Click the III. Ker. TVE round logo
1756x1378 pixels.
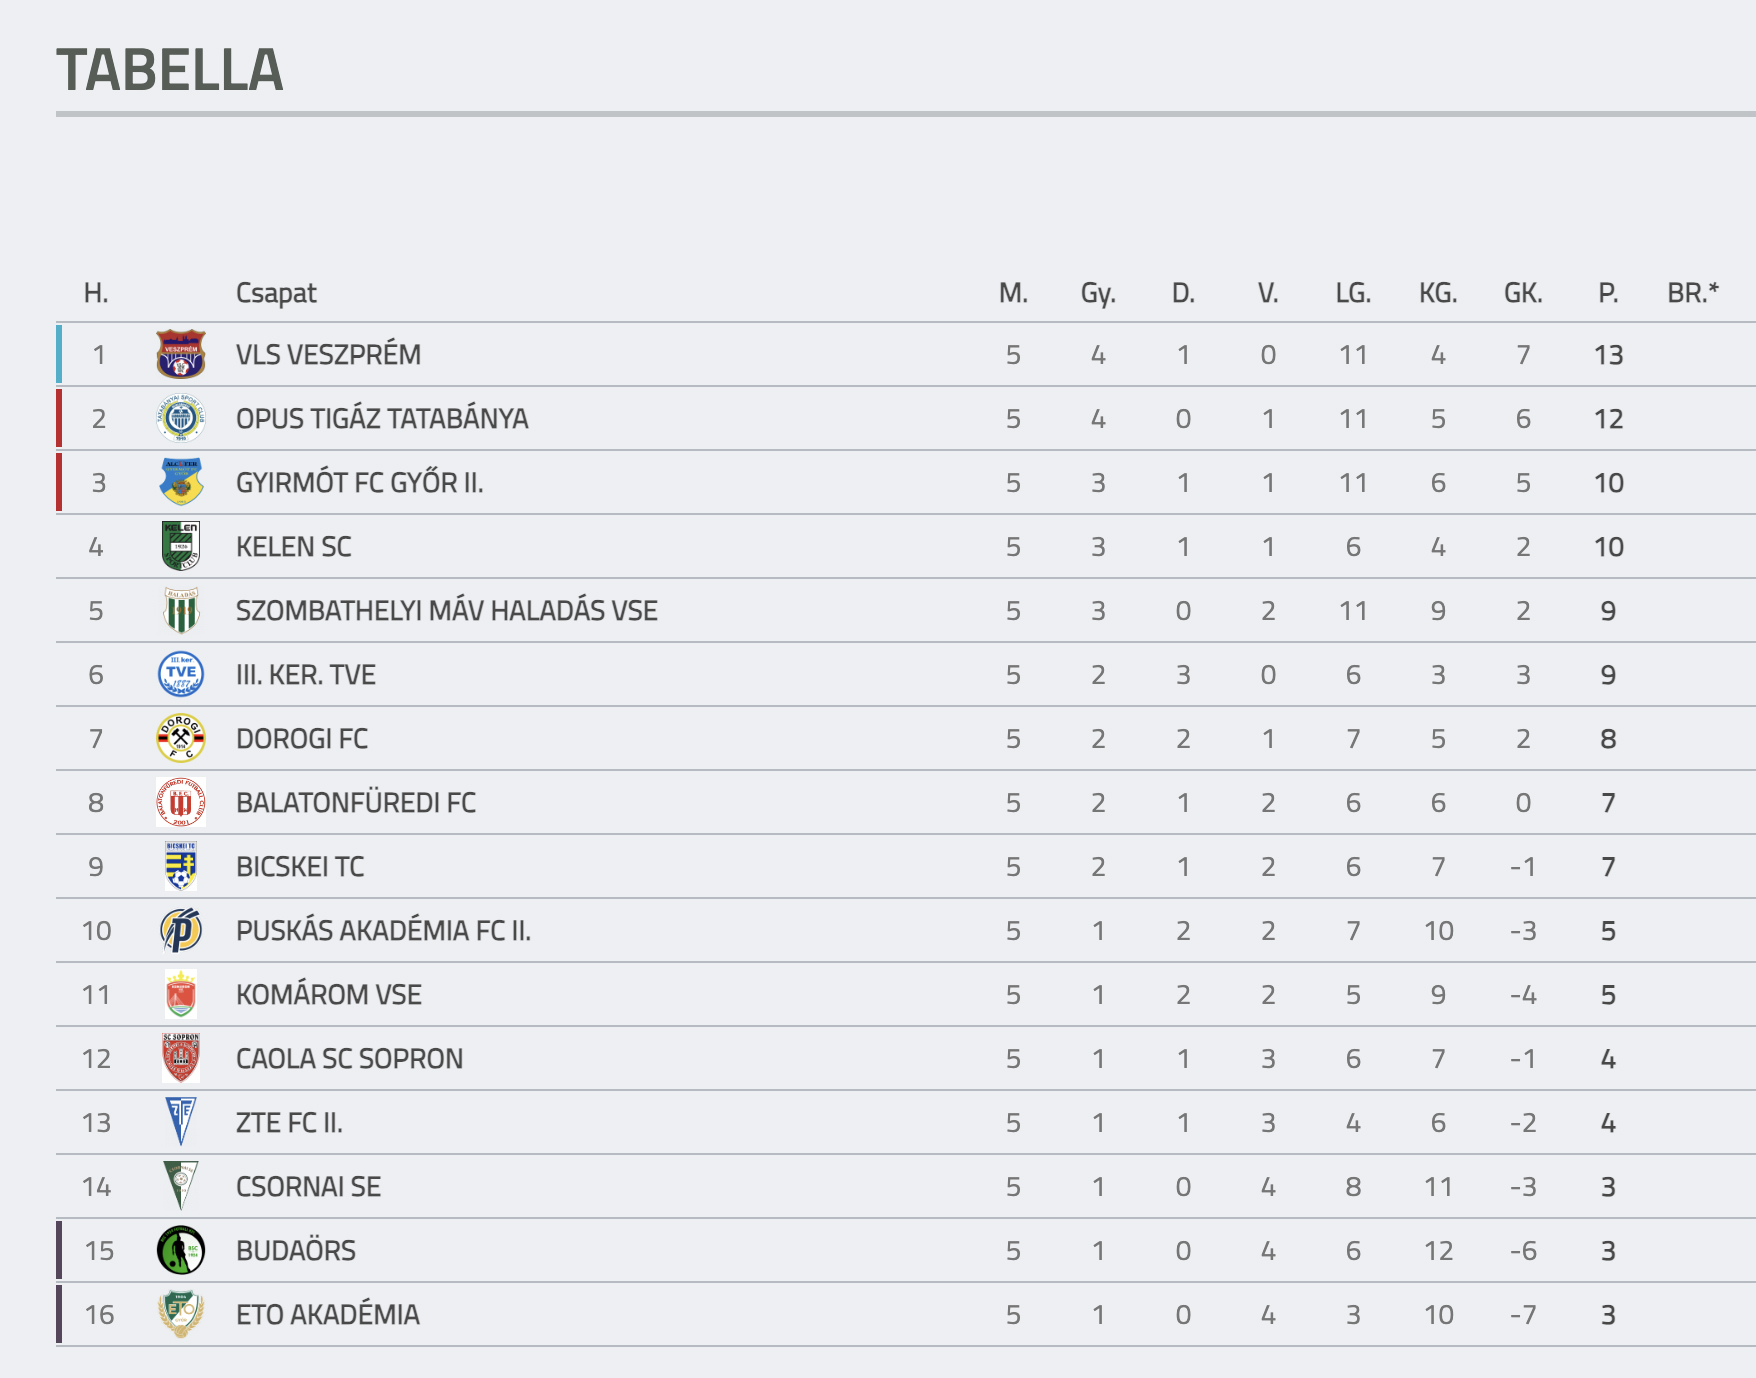click(181, 674)
